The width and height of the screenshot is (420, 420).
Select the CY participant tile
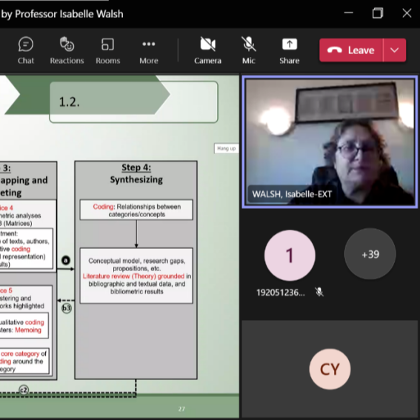[x=330, y=369]
